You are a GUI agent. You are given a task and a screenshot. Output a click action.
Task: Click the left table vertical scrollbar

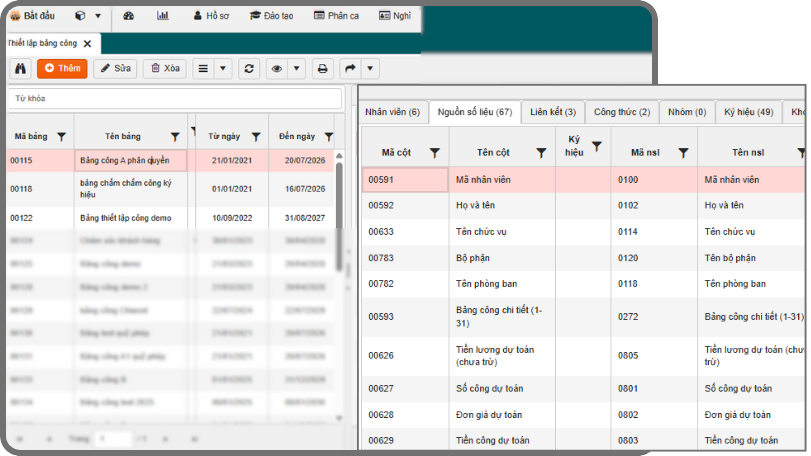click(339, 216)
